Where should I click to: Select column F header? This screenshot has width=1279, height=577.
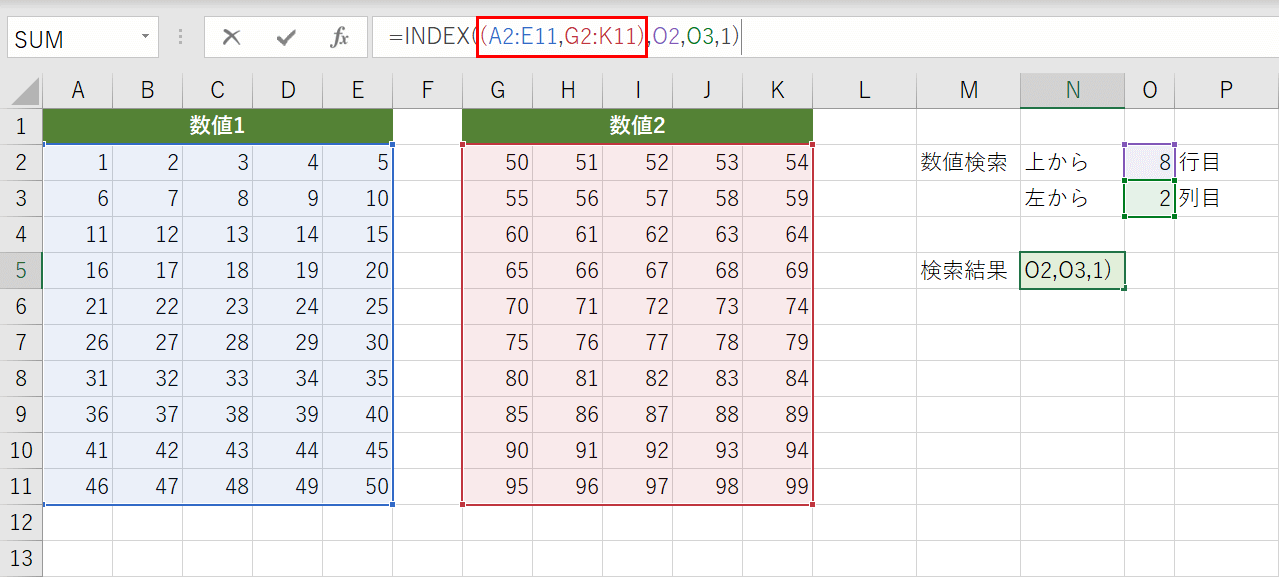tap(427, 89)
